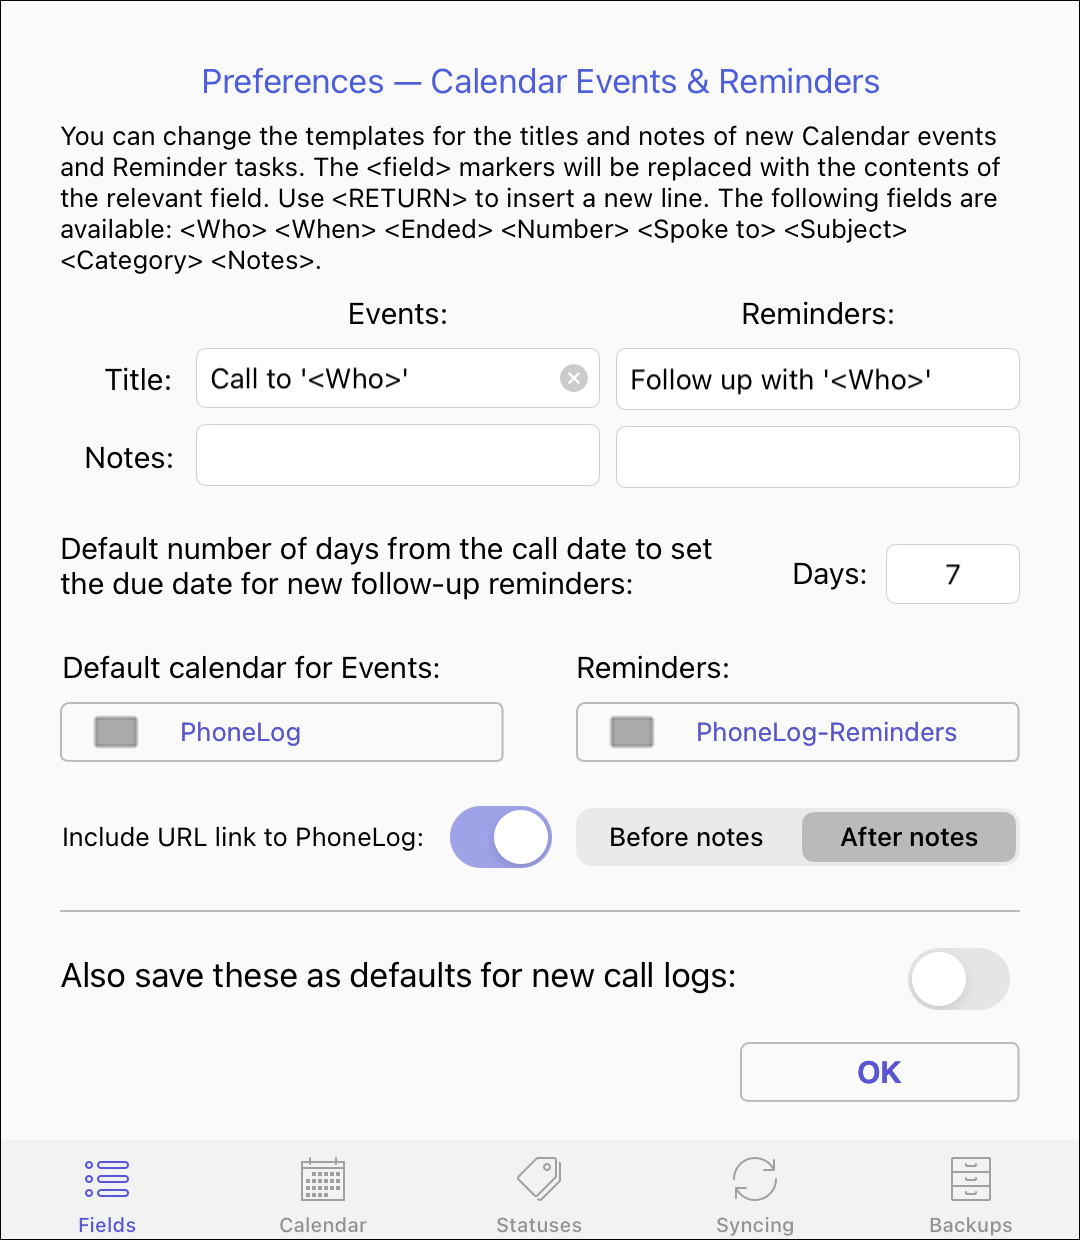Click the Days number field

[x=952, y=574]
